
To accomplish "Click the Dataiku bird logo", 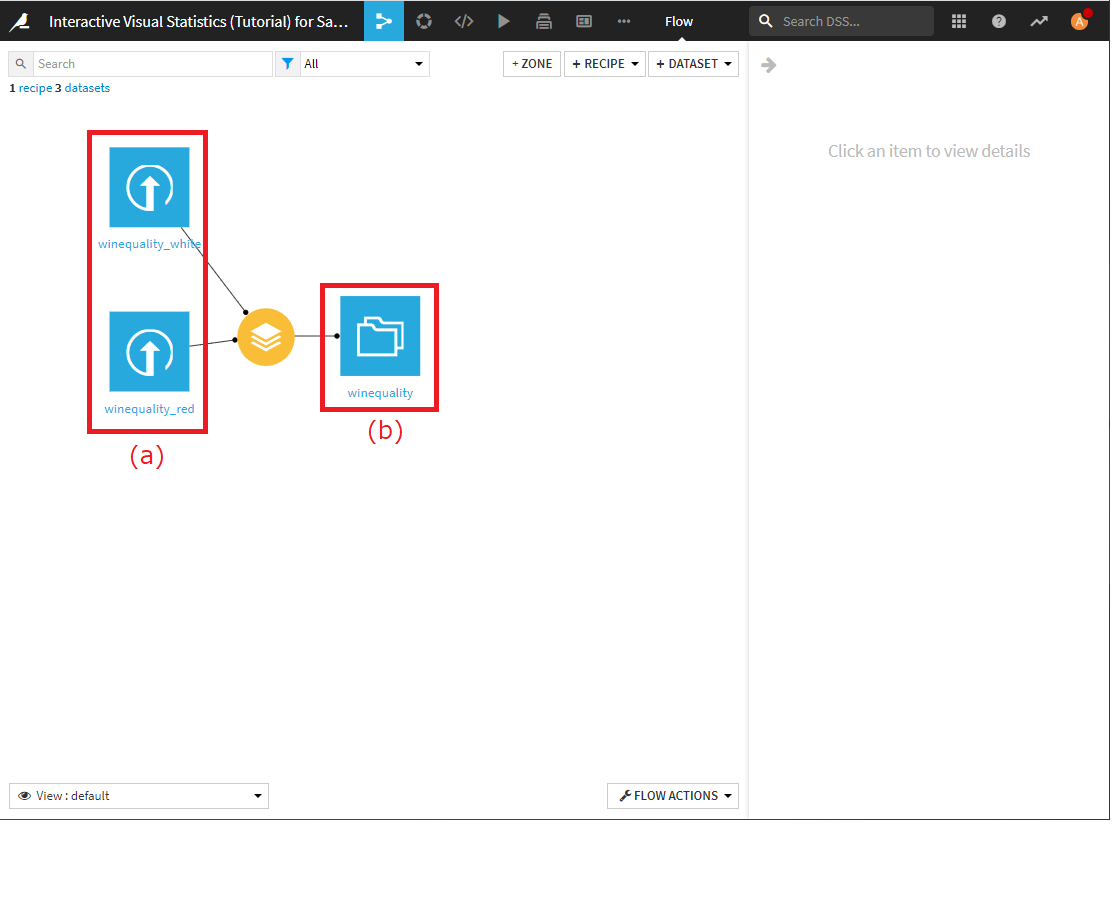I will [20, 21].
